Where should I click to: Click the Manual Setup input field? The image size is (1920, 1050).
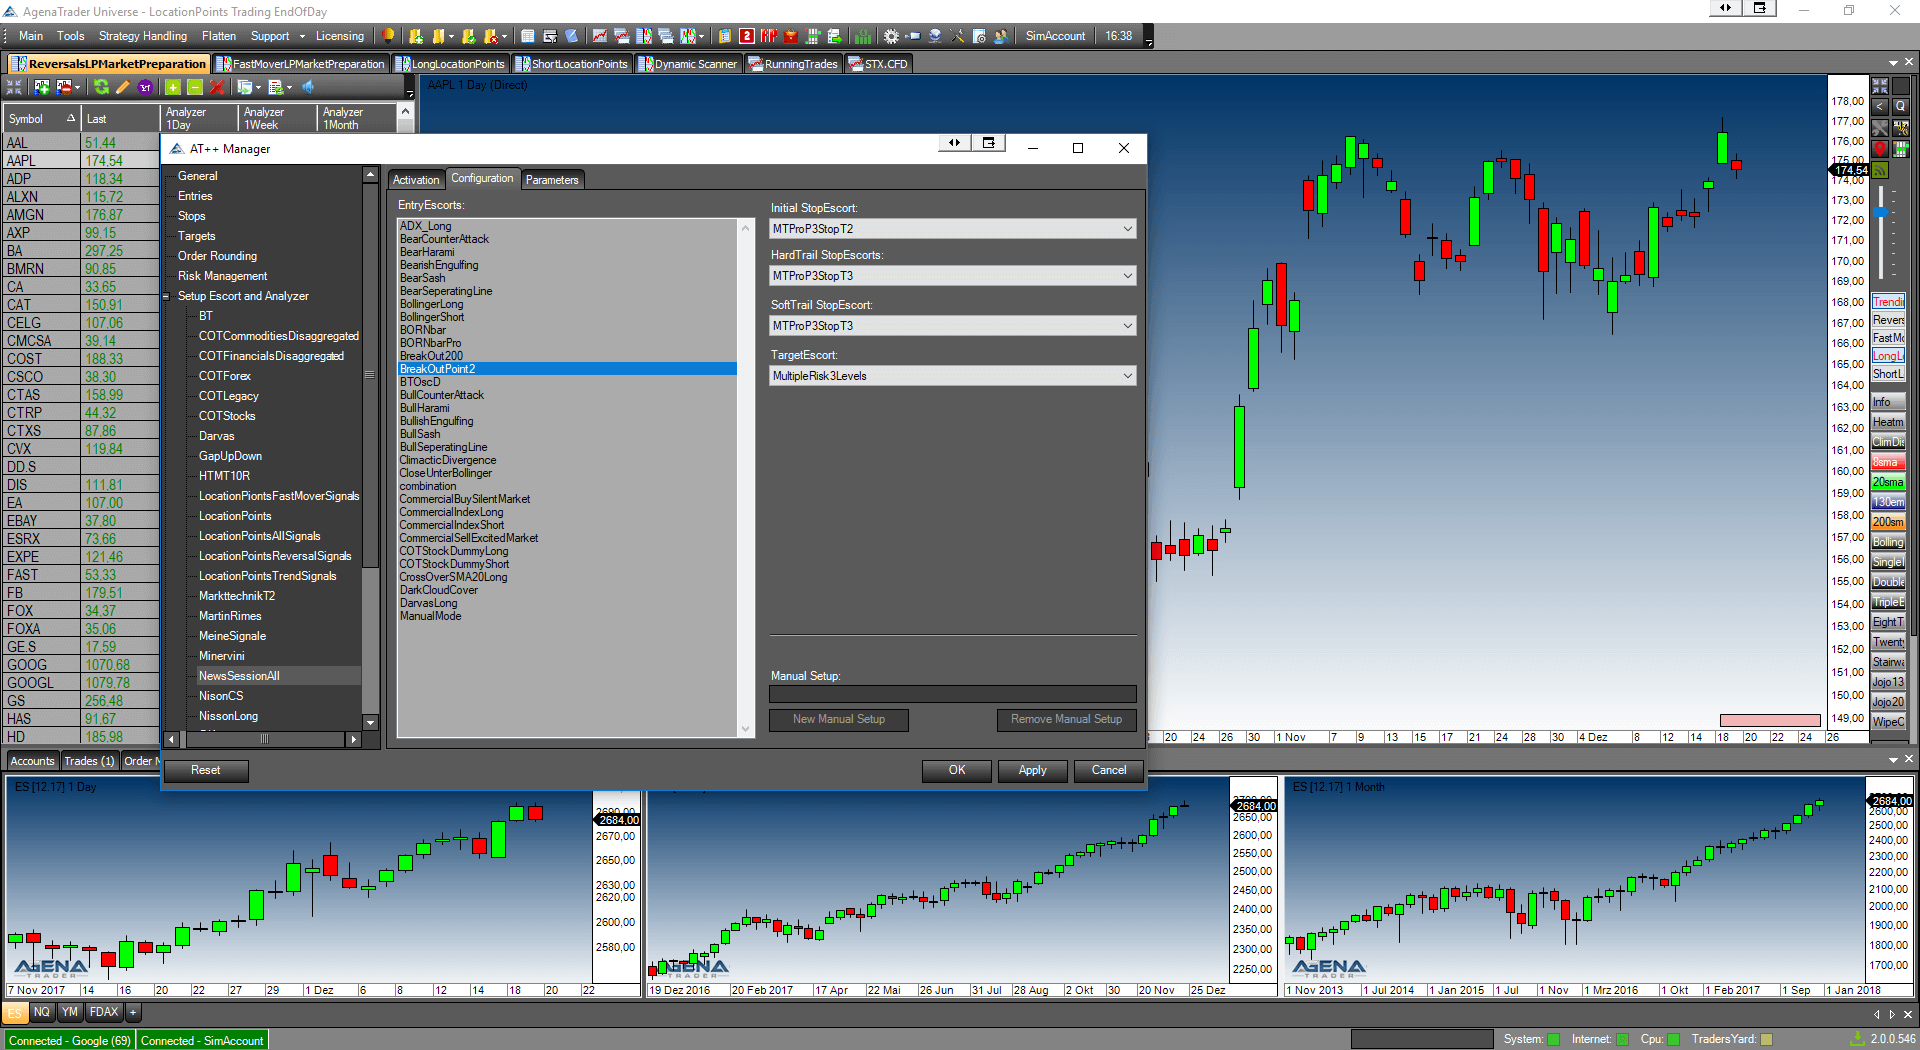coord(952,694)
